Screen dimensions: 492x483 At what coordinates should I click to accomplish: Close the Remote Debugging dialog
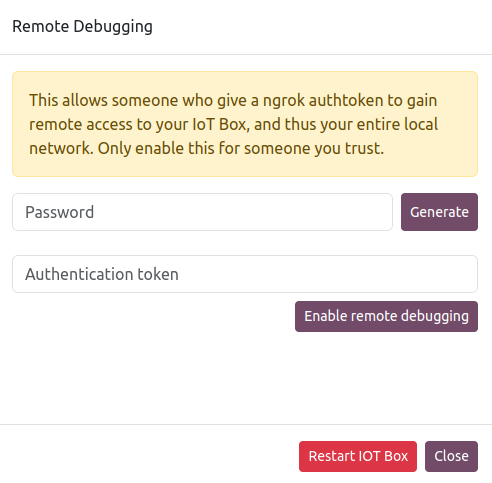pyautogui.click(x=451, y=456)
